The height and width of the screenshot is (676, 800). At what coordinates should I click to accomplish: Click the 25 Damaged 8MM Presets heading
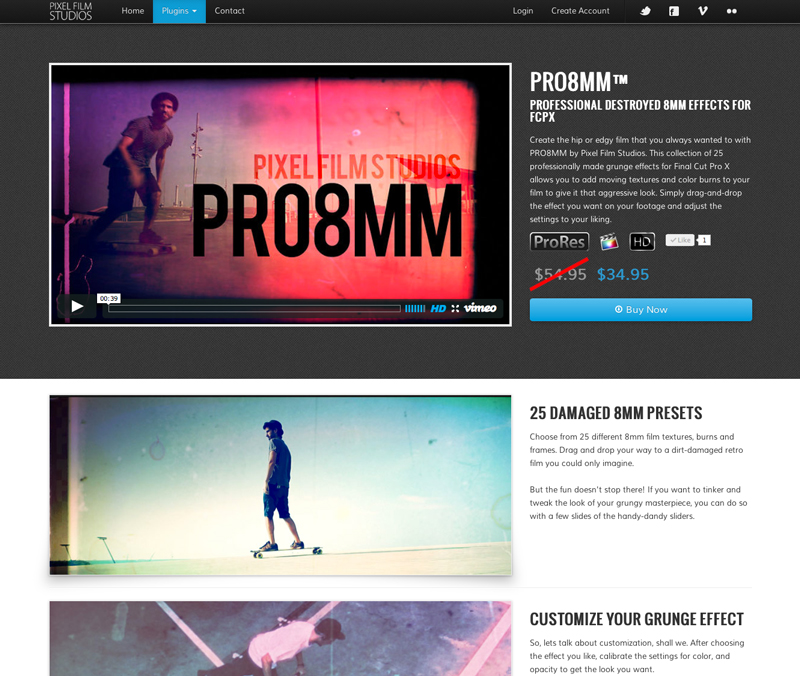[616, 413]
